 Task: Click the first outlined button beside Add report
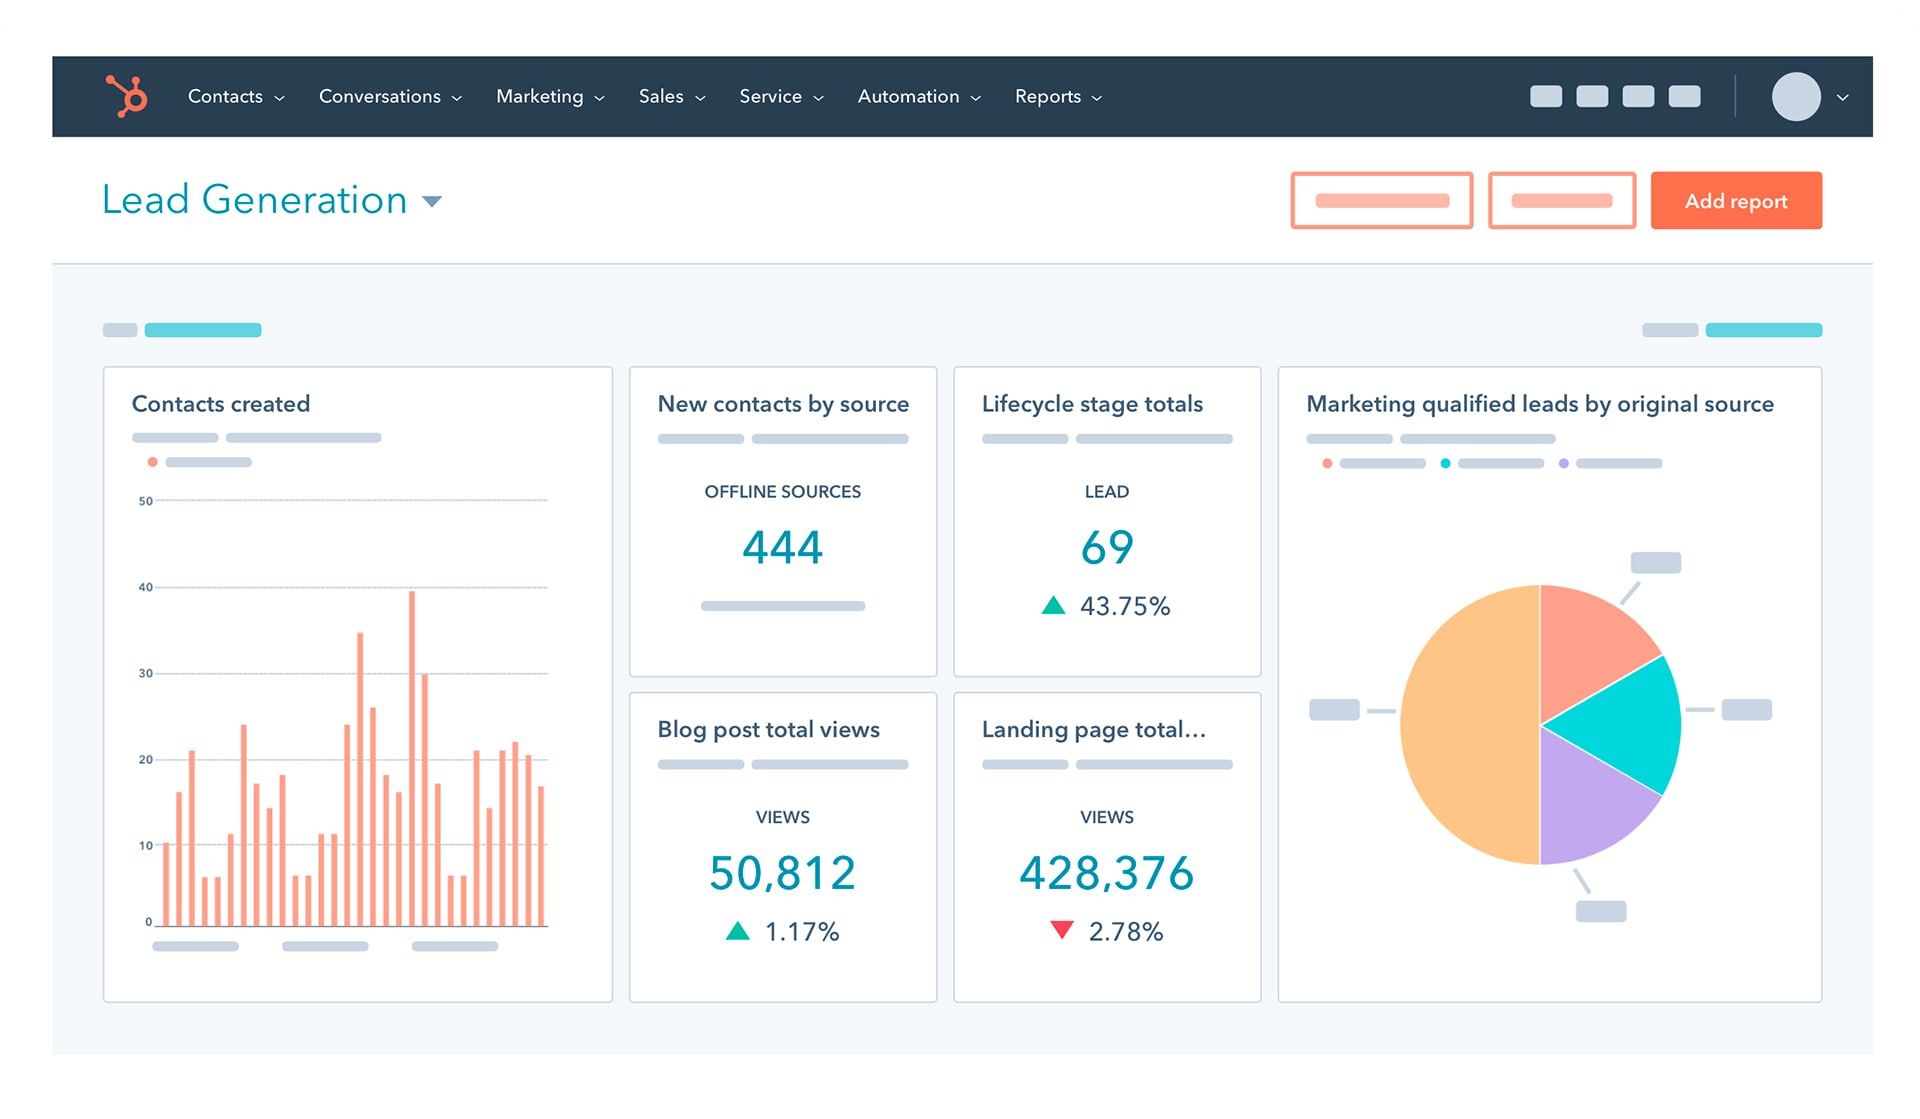1381,201
